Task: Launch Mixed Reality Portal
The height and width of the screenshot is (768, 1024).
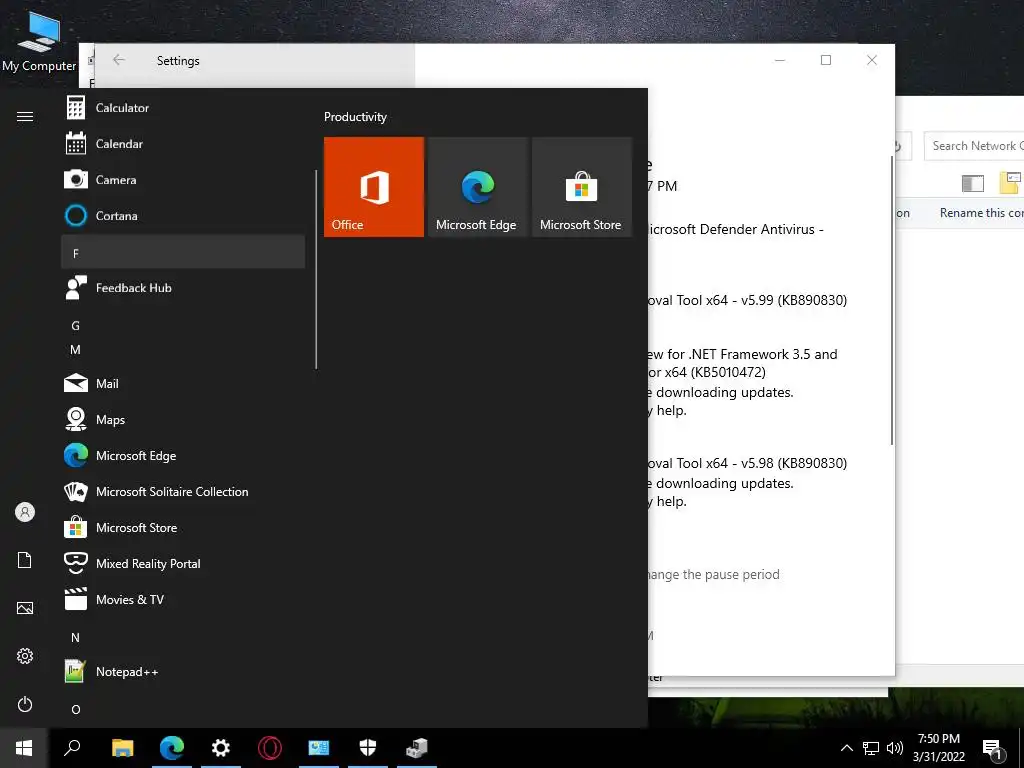Action: point(183,563)
